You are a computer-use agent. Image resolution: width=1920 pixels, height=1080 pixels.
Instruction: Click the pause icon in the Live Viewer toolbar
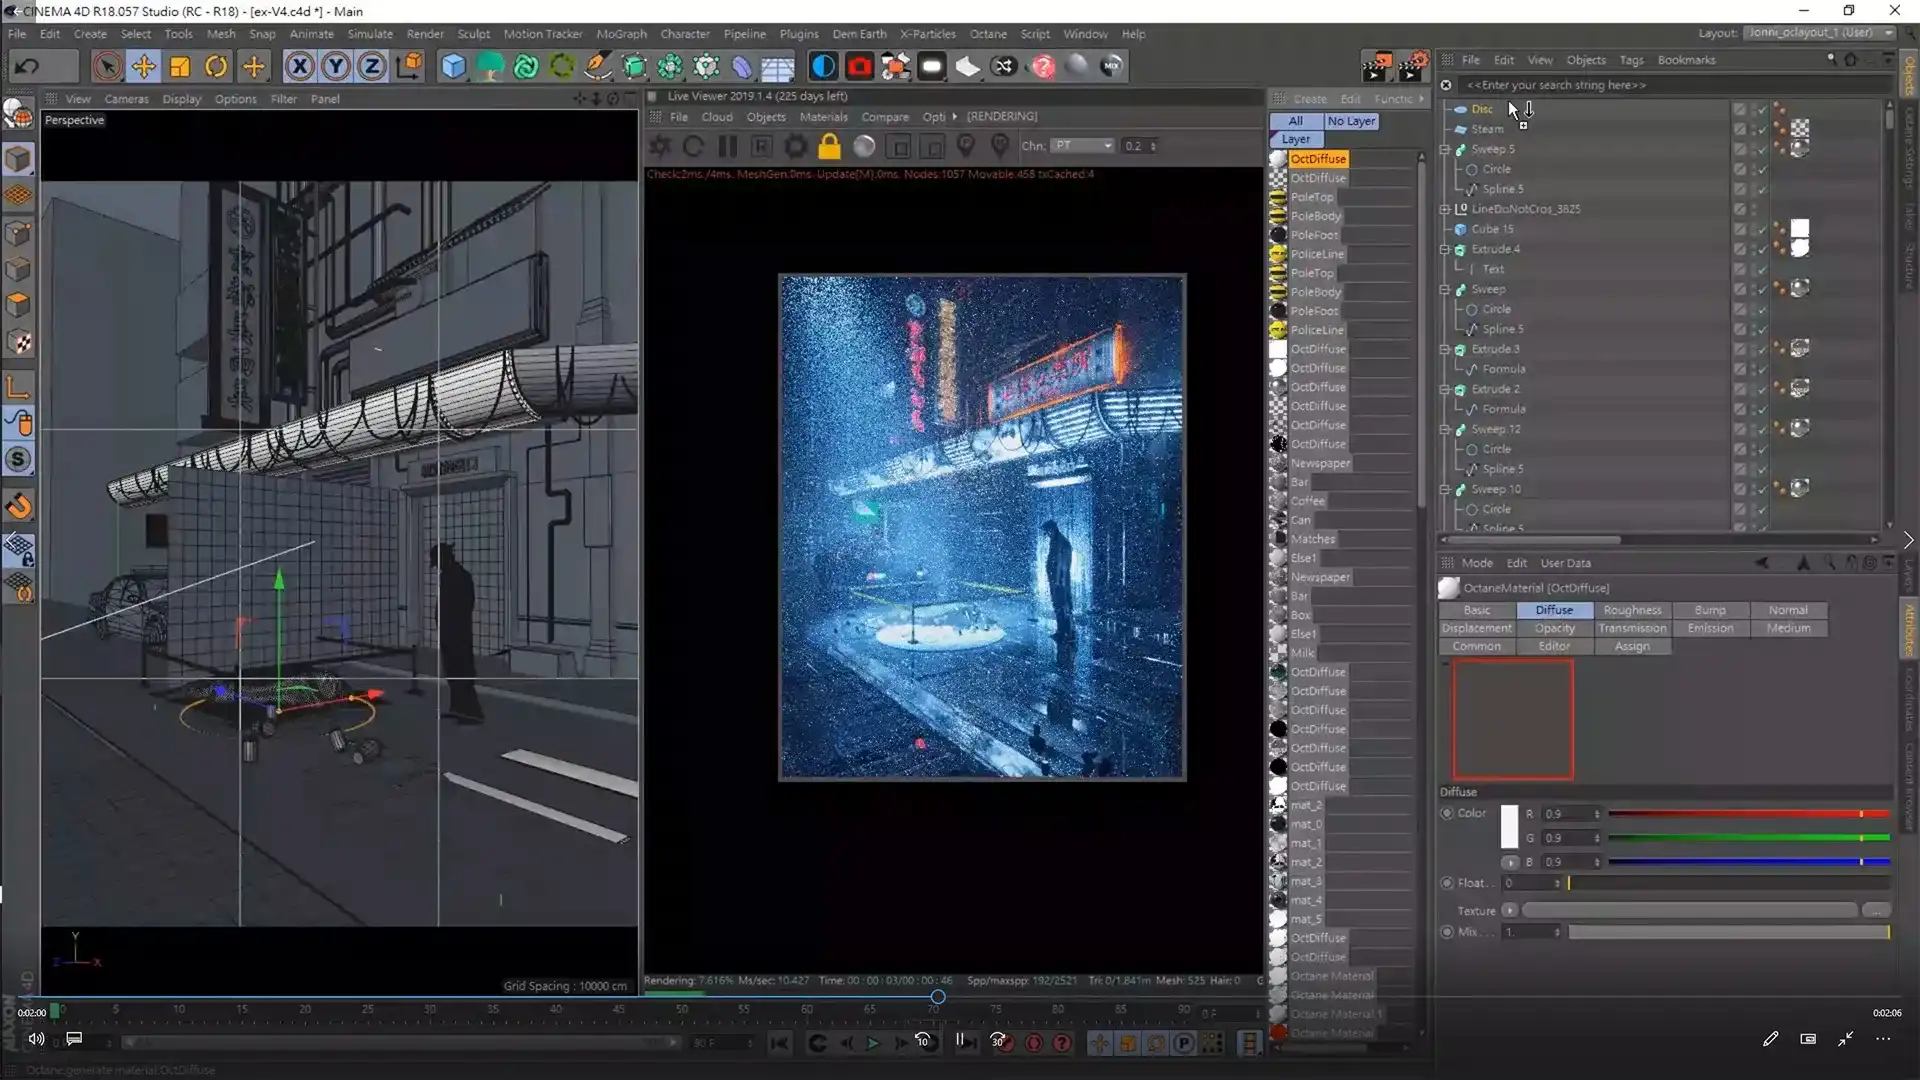(x=728, y=146)
